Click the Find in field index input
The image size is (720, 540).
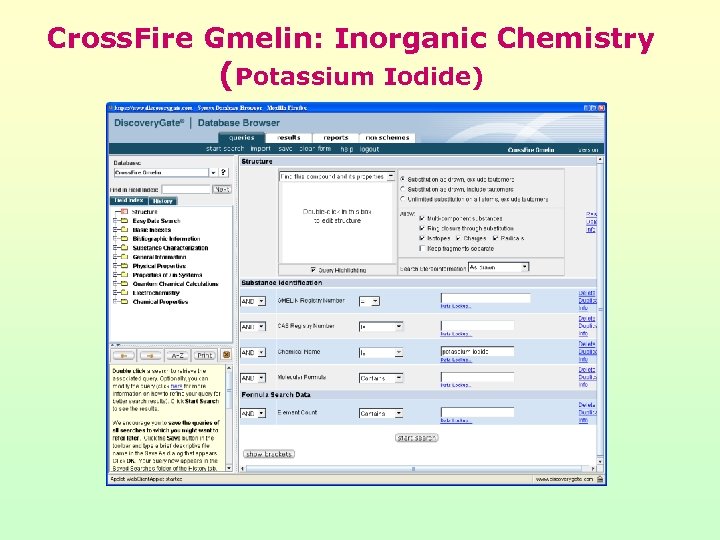click(186, 189)
